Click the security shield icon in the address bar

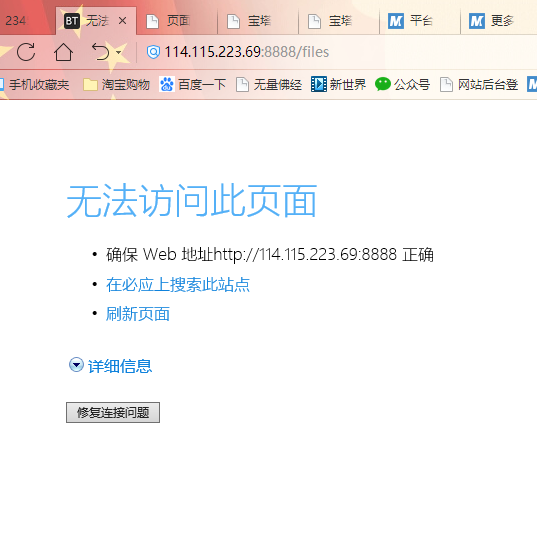pyautogui.click(x=153, y=52)
